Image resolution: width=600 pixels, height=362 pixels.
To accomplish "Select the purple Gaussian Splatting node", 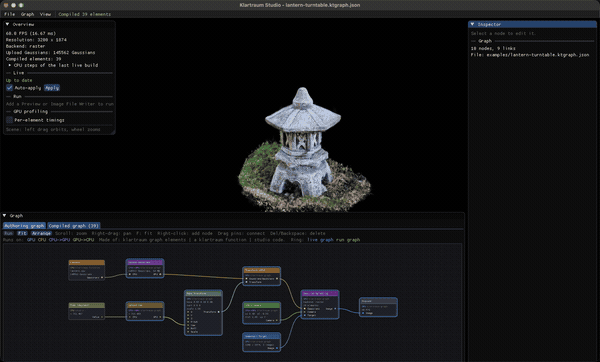I will 320,304.
